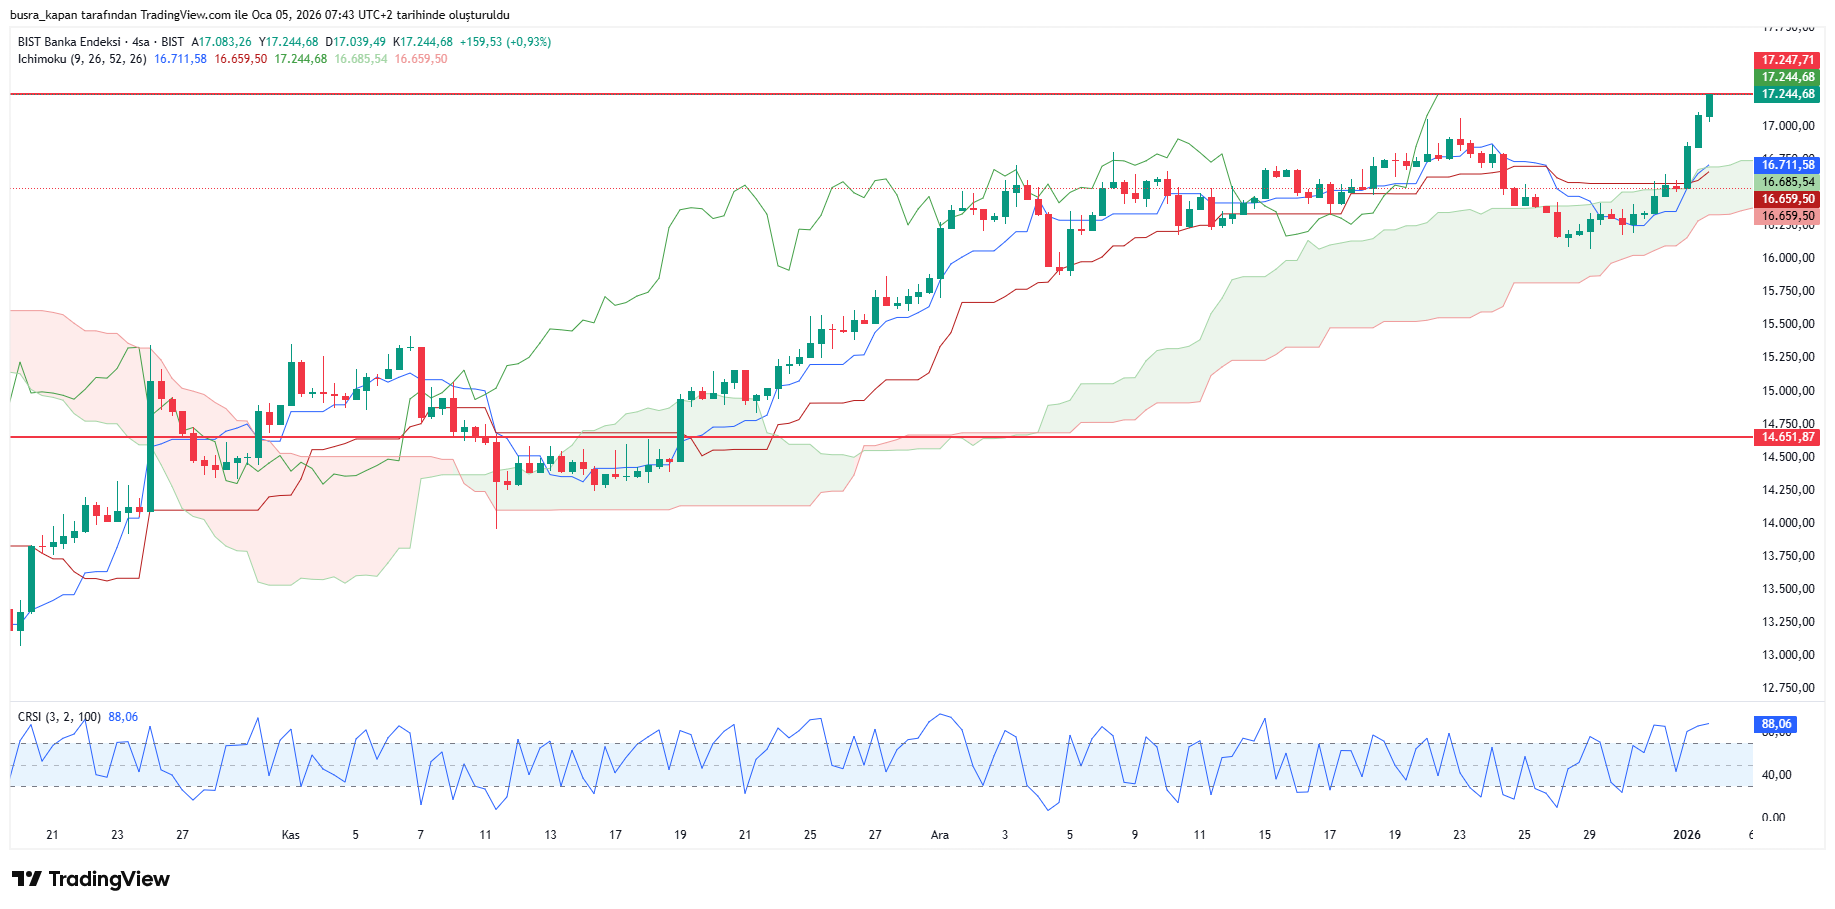1835x909 pixels.
Task: Select the light green 16.685,54 axis label
Action: click(x=1787, y=182)
